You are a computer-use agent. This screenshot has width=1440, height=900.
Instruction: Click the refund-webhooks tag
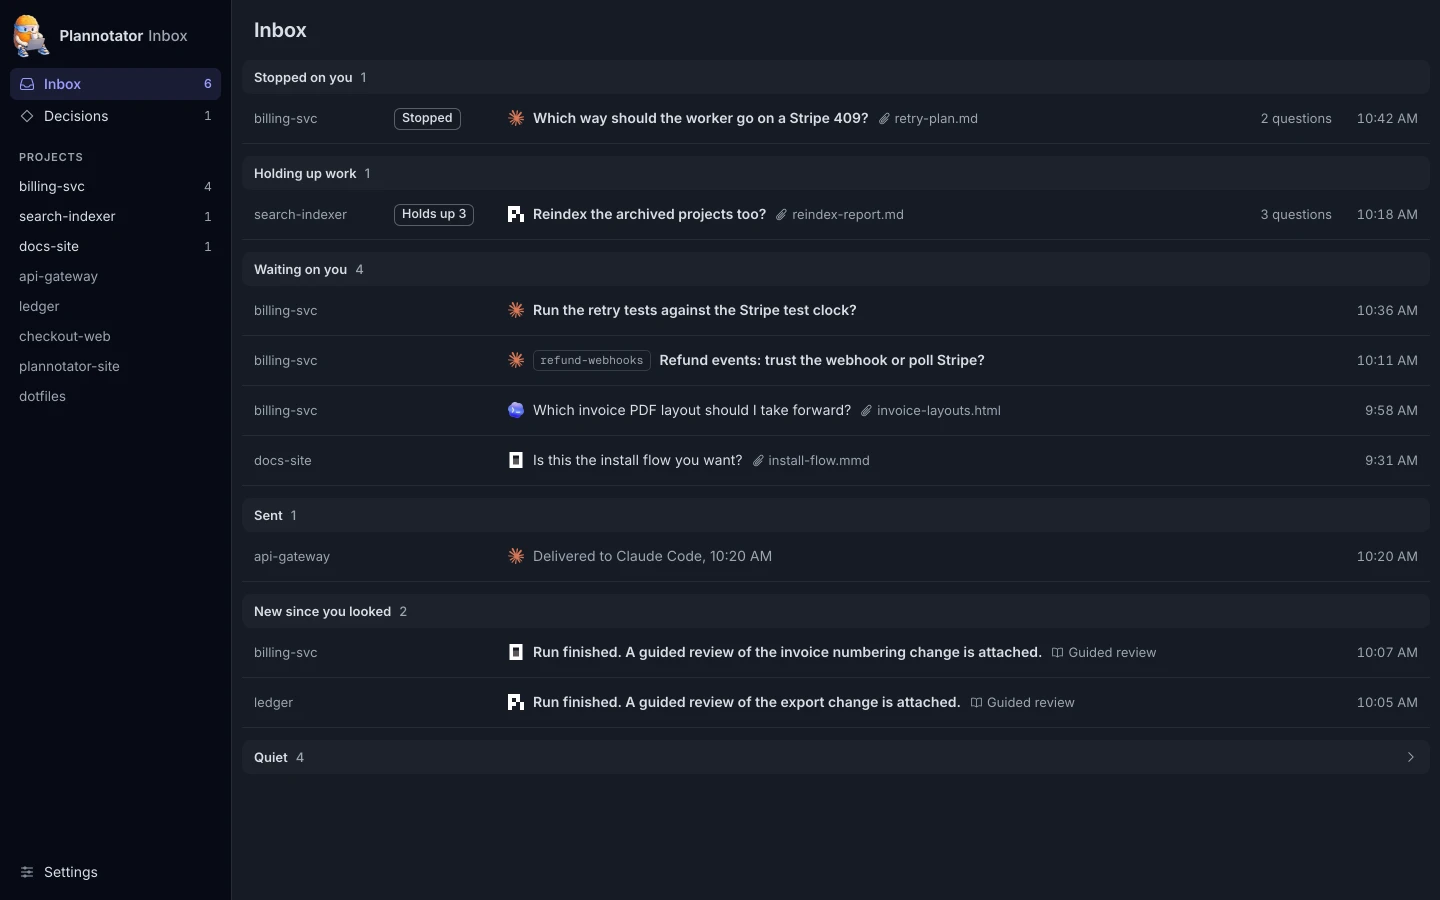(592, 360)
